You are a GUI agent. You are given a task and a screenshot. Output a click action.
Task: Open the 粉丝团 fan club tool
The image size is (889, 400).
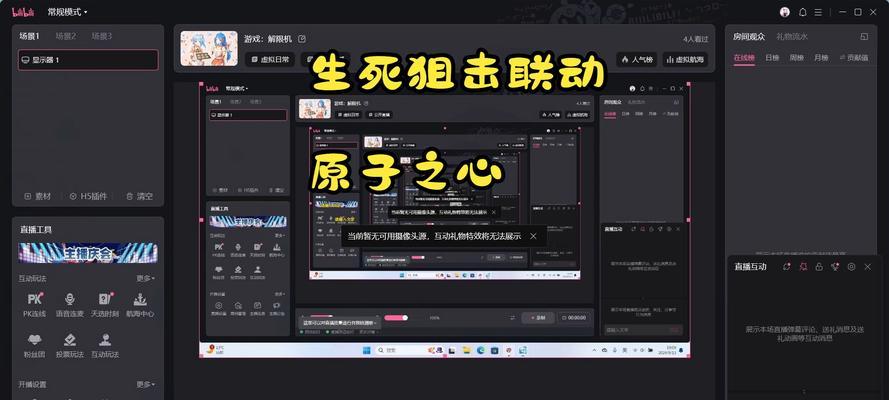(35, 346)
